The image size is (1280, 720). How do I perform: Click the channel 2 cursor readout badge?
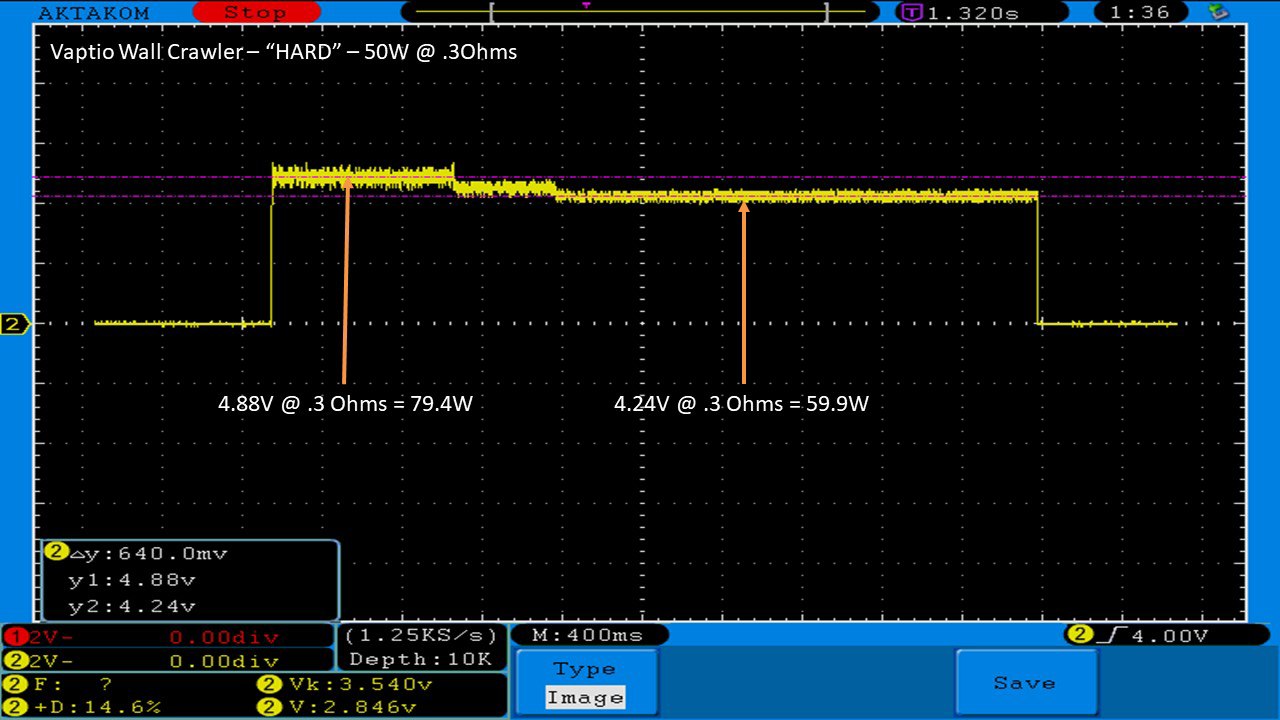pyautogui.click(x=56, y=552)
